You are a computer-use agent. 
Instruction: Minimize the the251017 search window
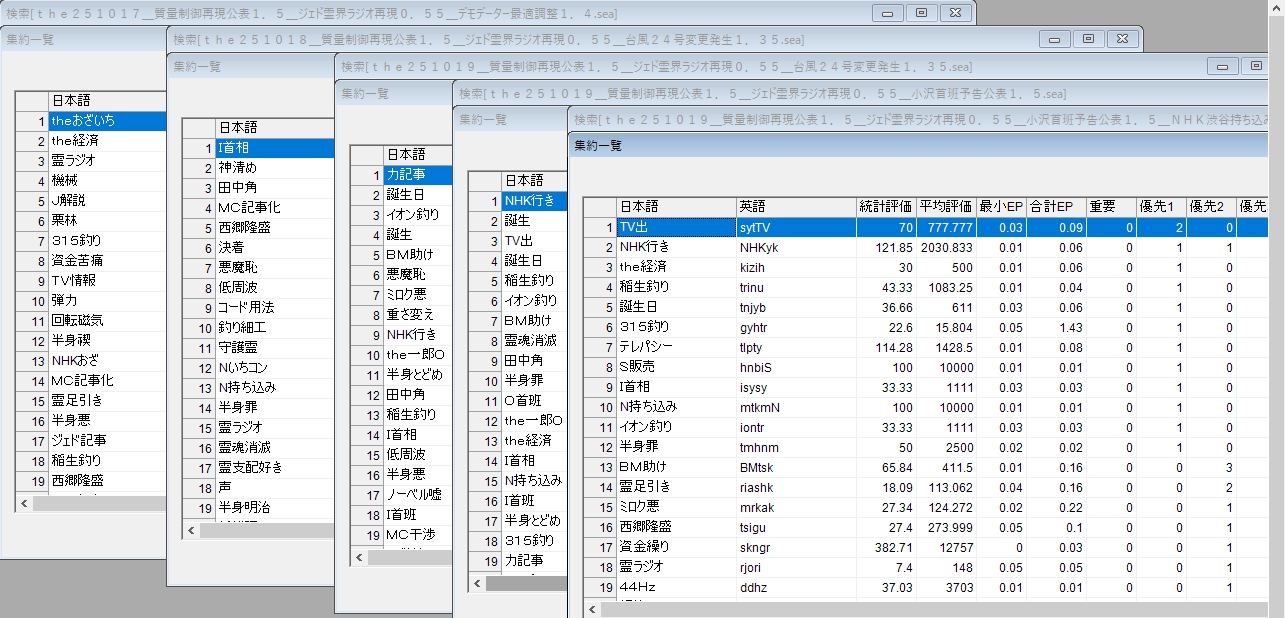click(886, 13)
